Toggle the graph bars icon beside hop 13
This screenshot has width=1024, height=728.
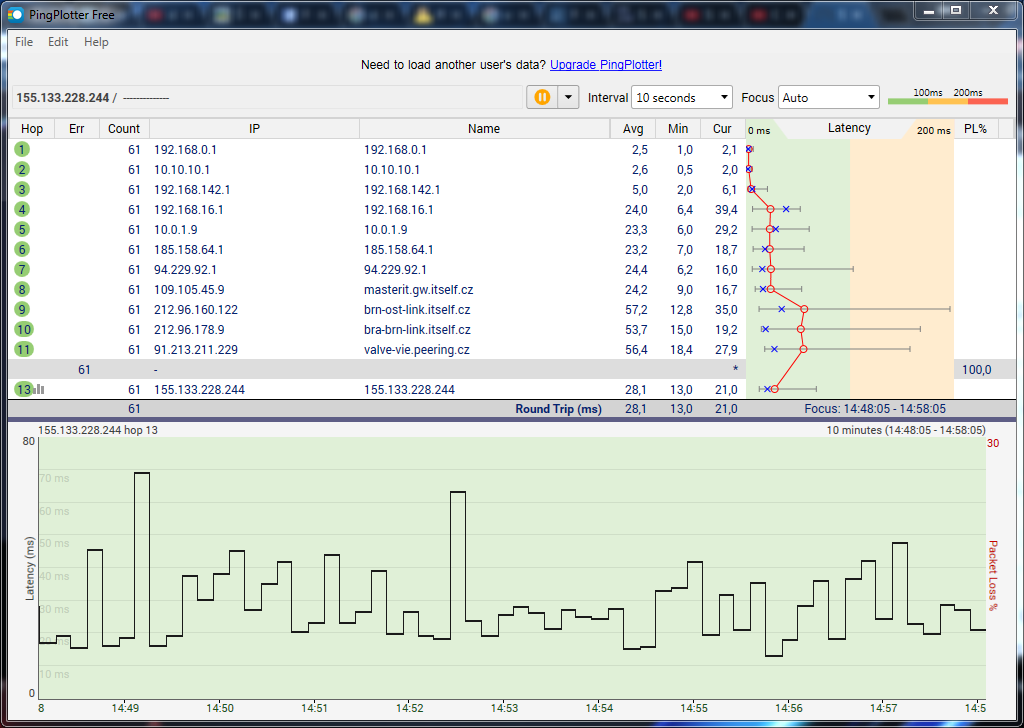[39, 389]
